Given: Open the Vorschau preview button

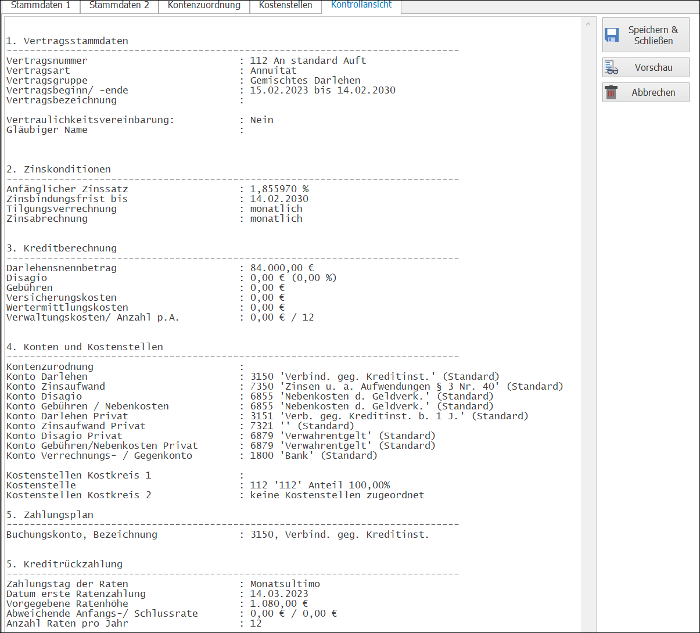Looking at the screenshot, I should (646, 67).
